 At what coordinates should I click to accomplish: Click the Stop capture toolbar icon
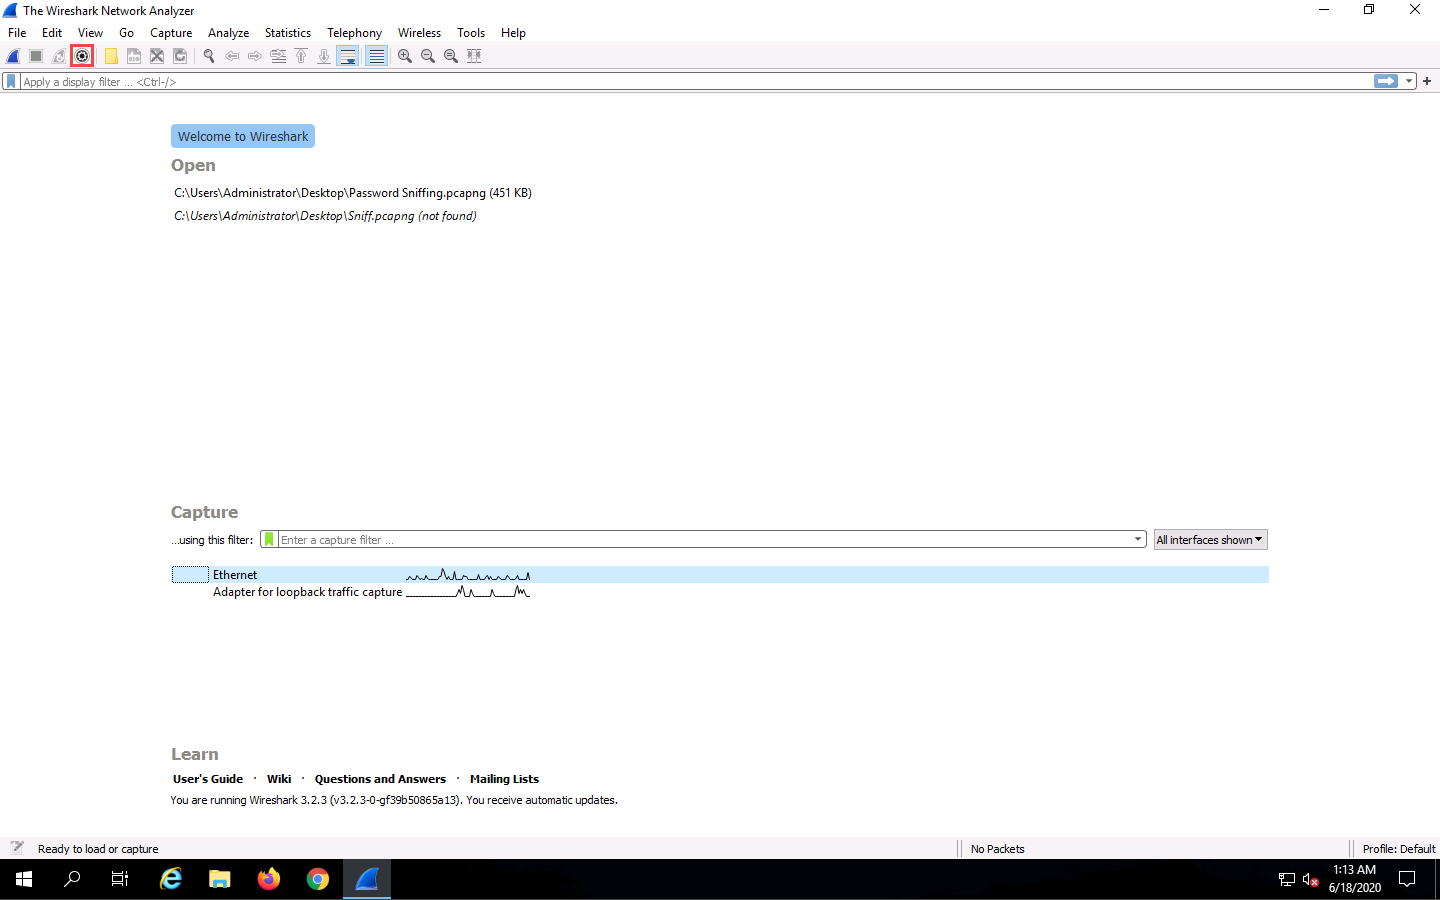(36, 56)
